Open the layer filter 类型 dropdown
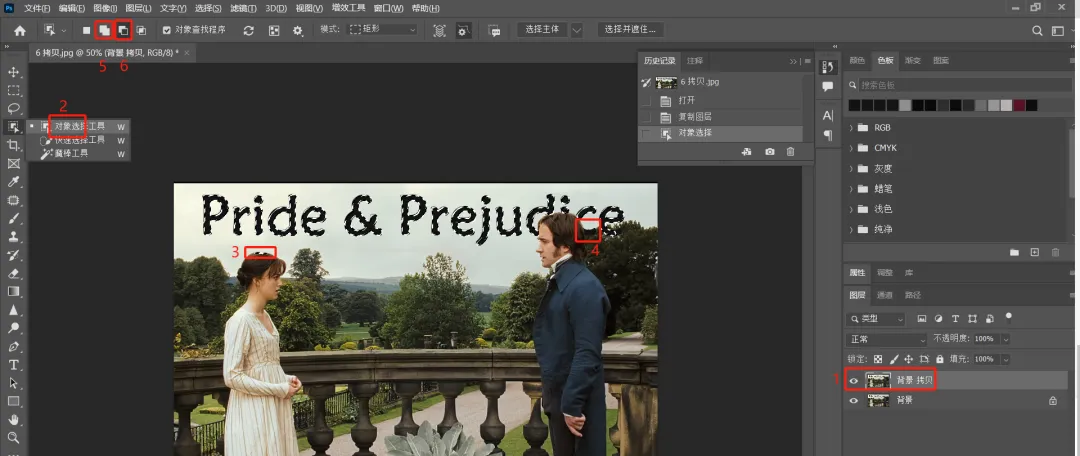Viewport: 1080px width, 456px height. (875, 319)
